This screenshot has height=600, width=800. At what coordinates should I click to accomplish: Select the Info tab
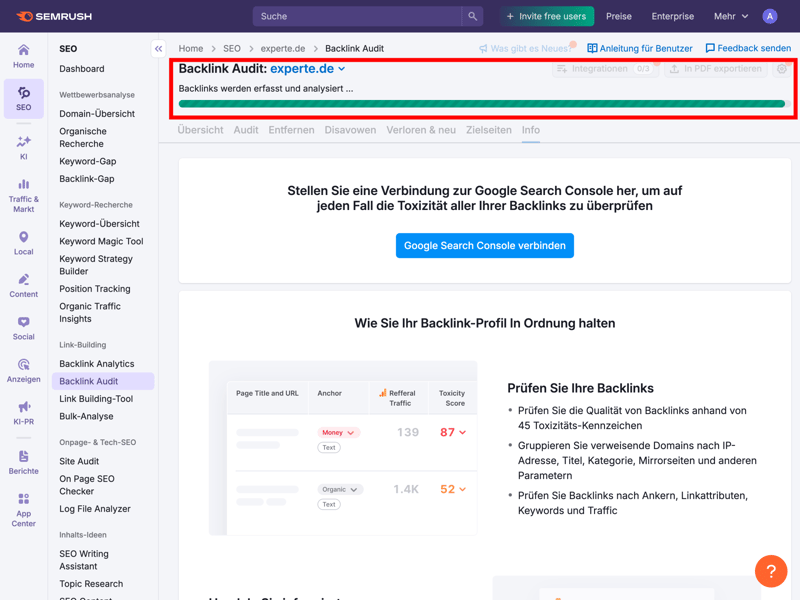point(531,130)
